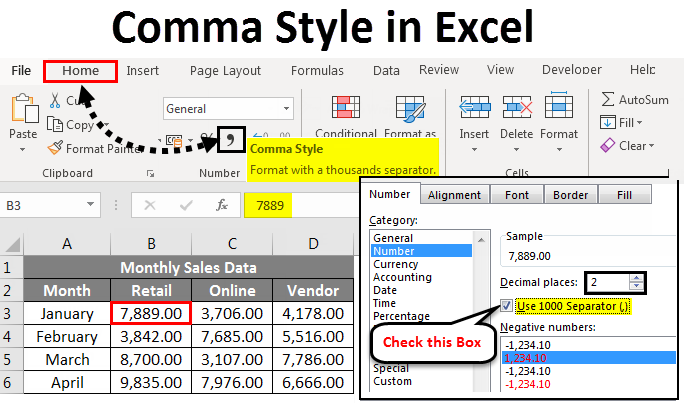Switch to Font tab in dialog
684x403 pixels.
click(x=517, y=195)
